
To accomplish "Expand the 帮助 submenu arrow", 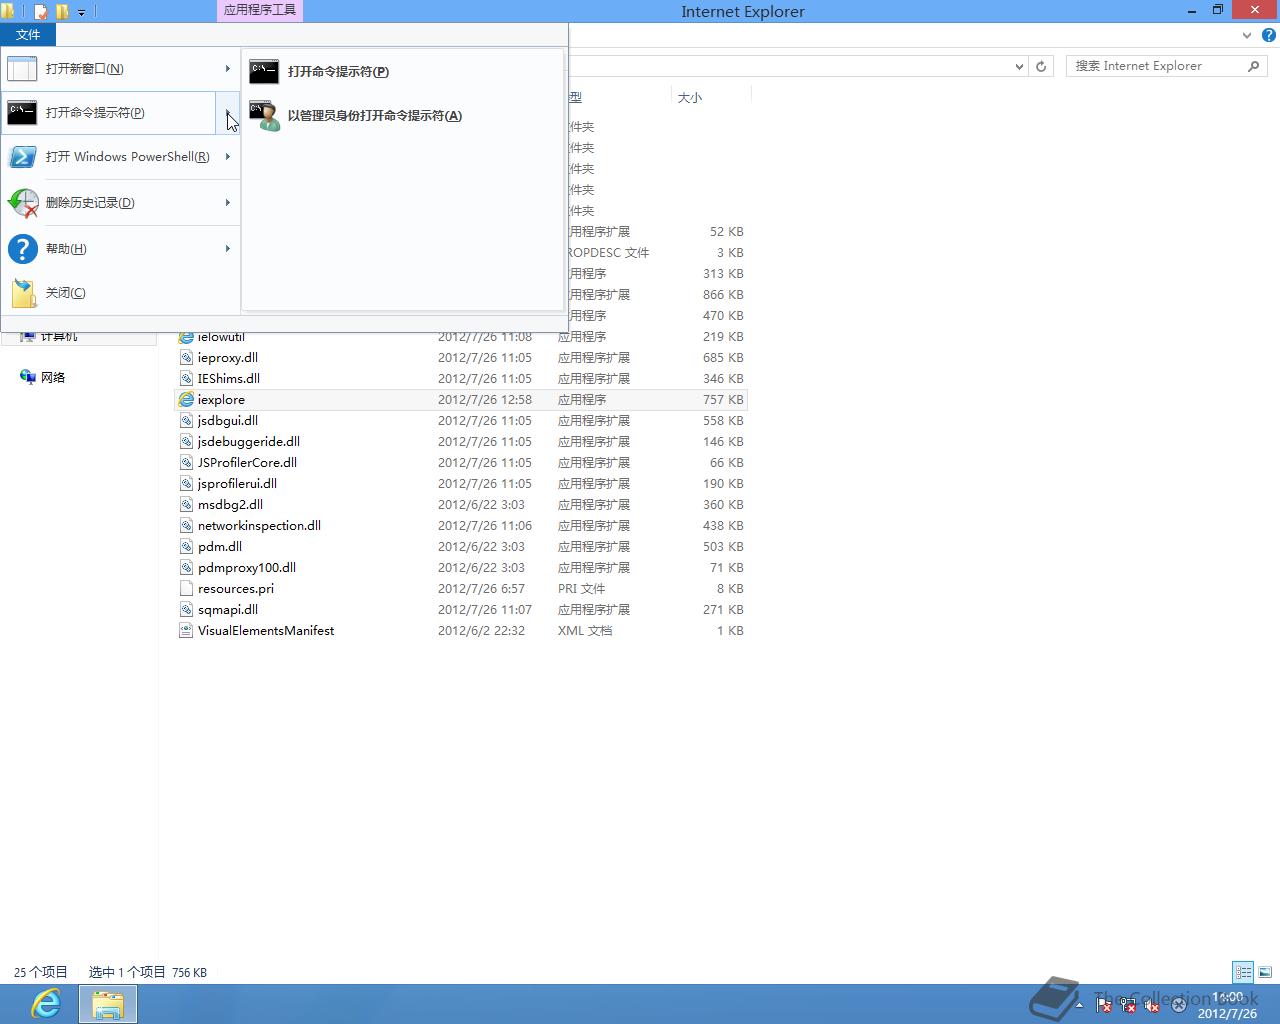I will (228, 249).
